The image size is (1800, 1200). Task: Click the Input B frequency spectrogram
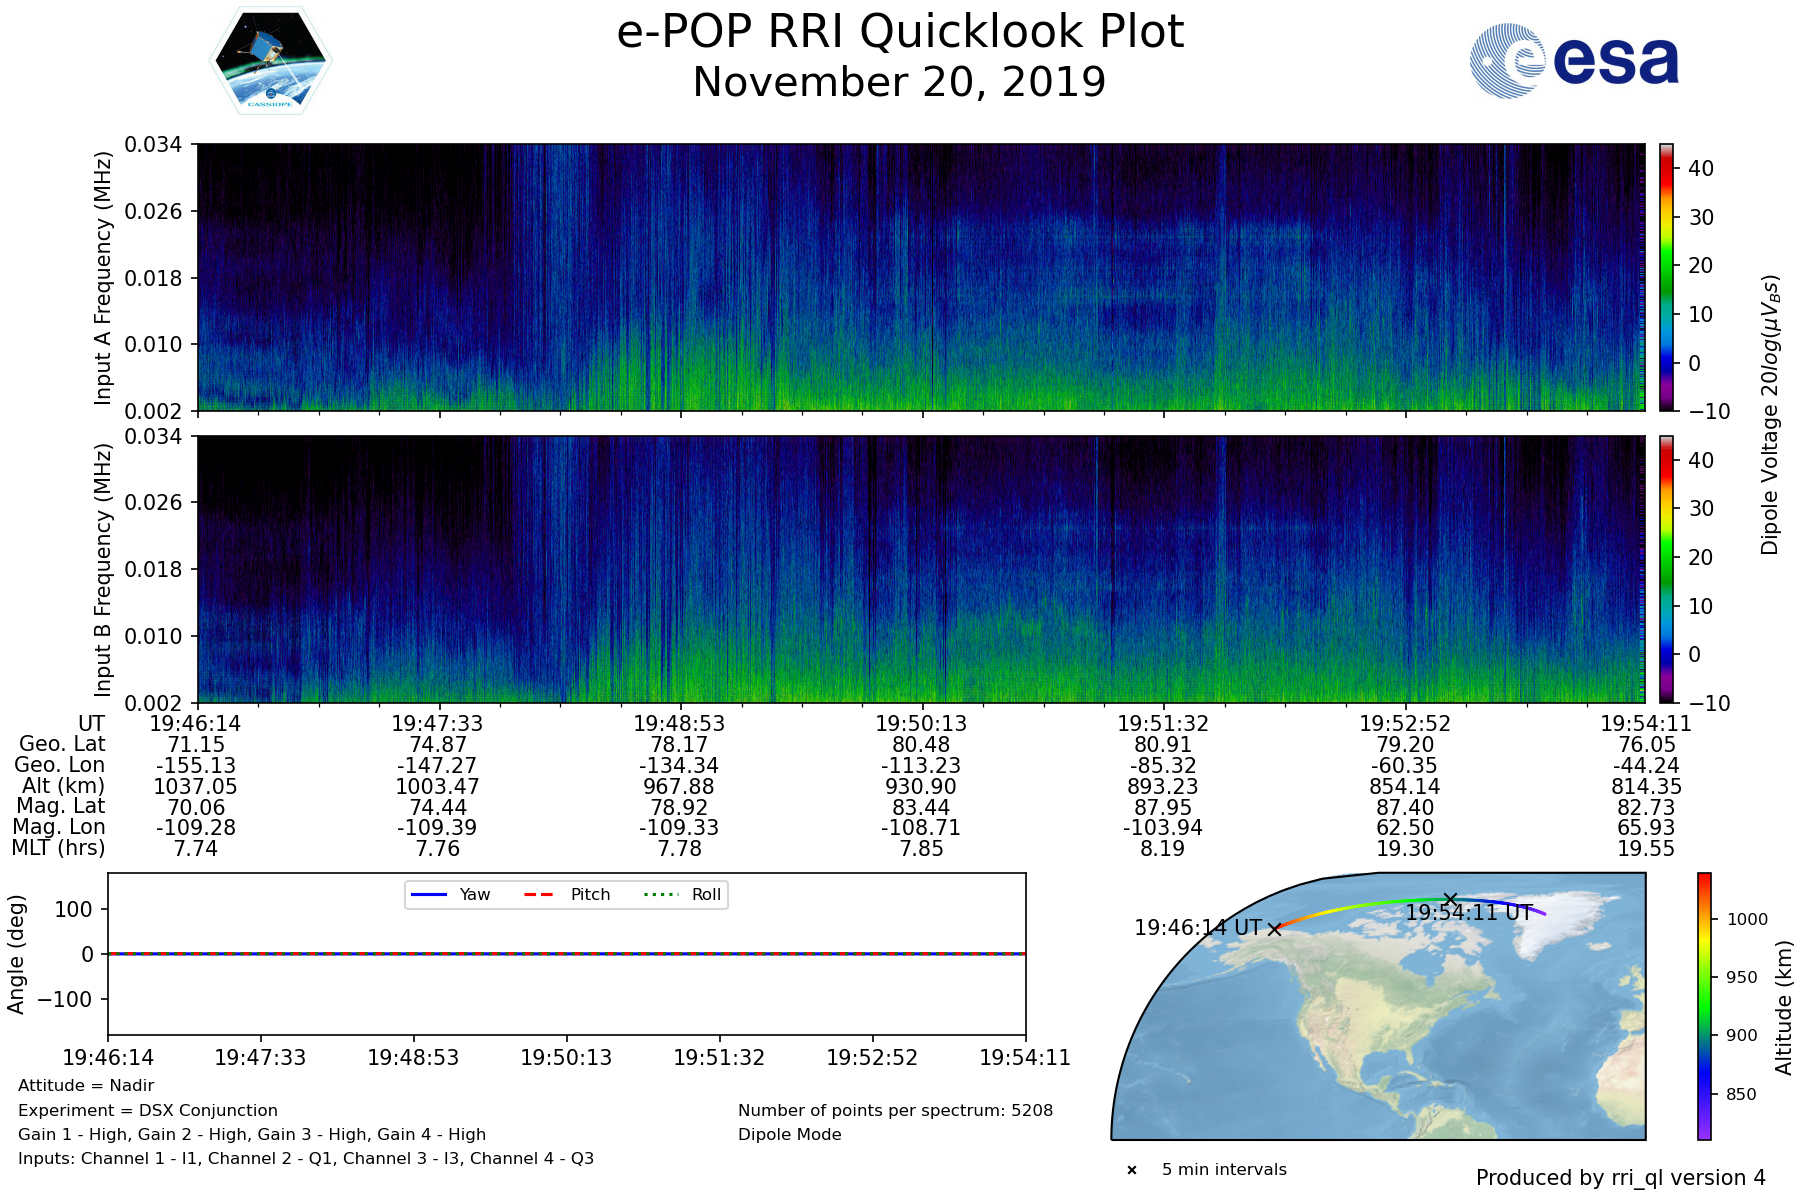(920, 569)
